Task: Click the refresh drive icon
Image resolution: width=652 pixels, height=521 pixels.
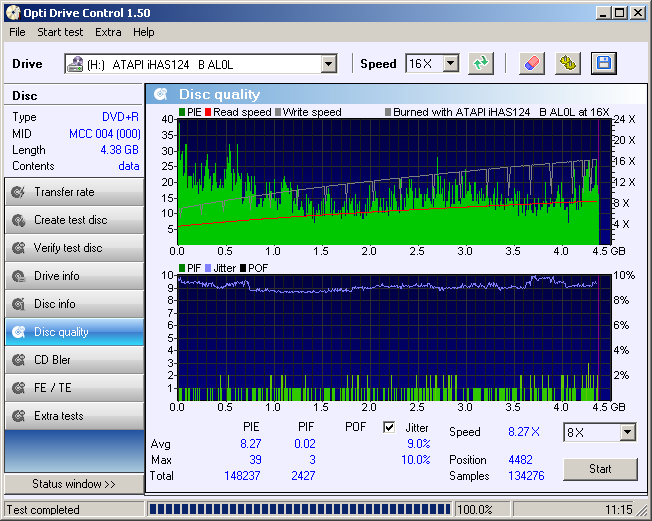Action: coord(481,64)
